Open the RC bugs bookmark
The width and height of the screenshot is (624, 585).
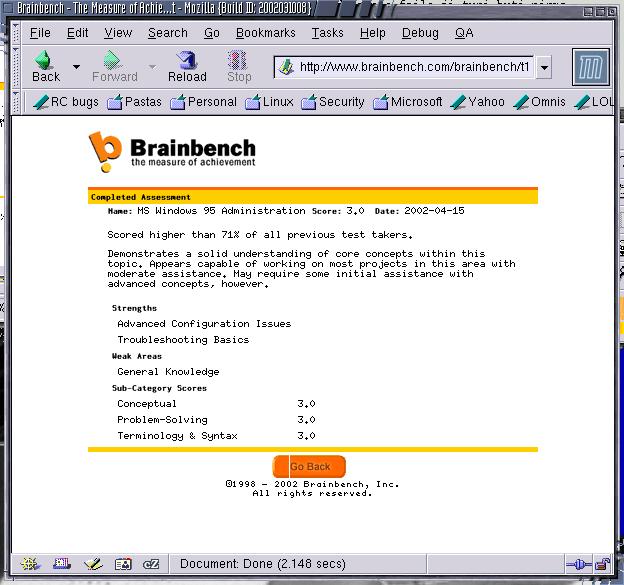(66, 102)
